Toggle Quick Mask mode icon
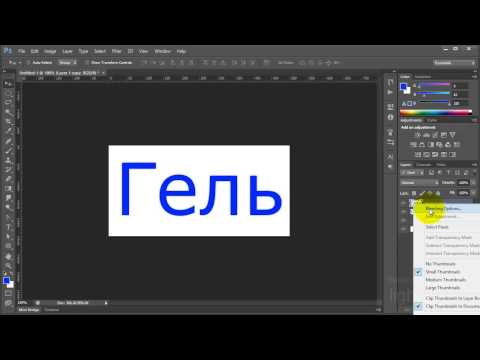The image size is (480, 360). point(8,294)
